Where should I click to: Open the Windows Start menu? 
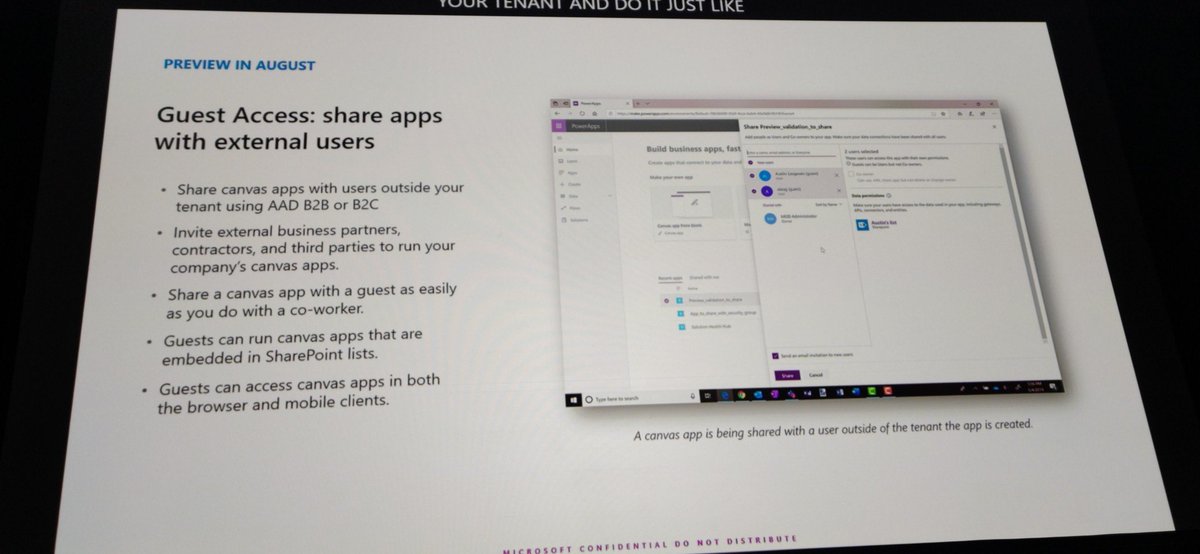click(x=574, y=400)
